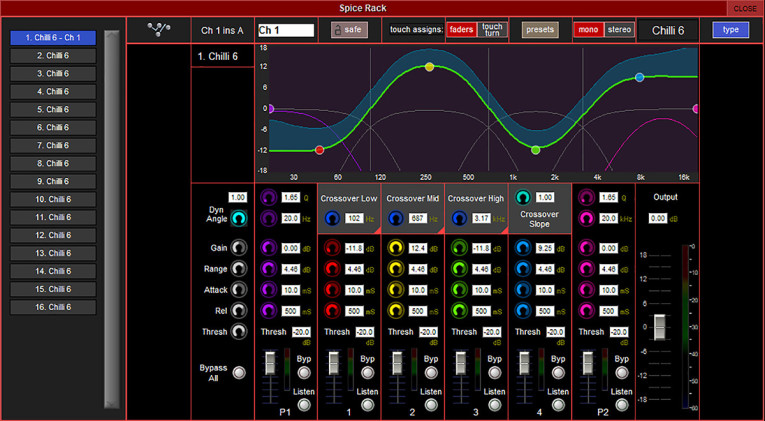Screen dimensions: 765x421
Task: Edit the Ch 1 name field
Action: pos(286,30)
